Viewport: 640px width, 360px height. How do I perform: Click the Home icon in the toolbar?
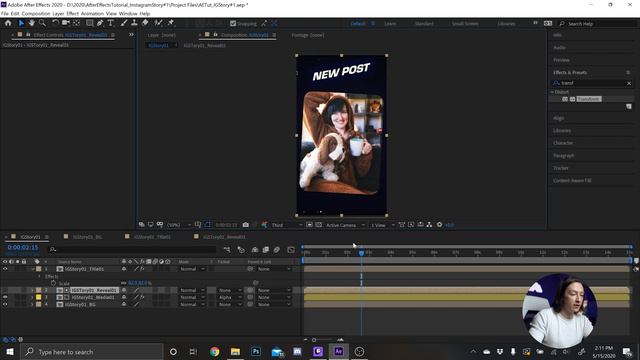8,23
